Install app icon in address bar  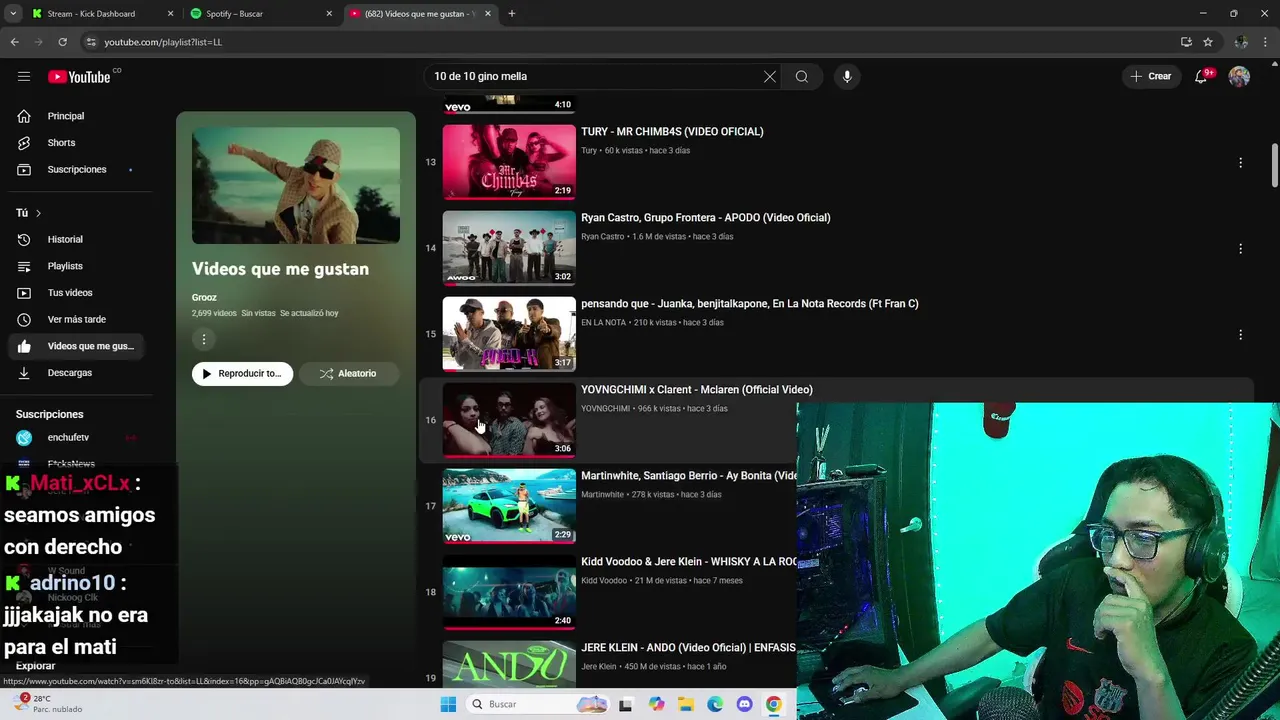[x=1186, y=42]
